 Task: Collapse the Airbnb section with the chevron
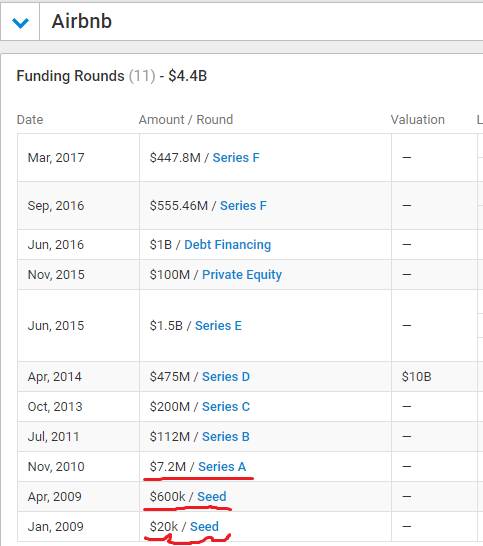(x=20, y=23)
